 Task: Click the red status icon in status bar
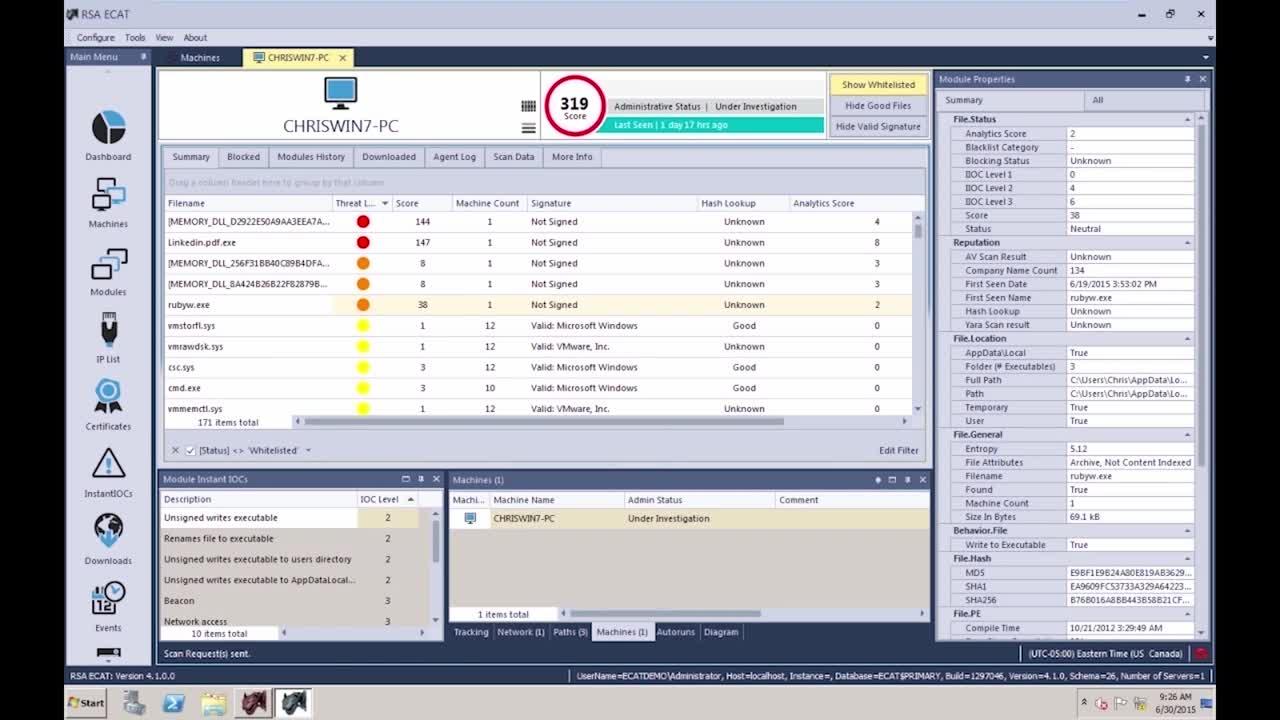coord(1201,654)
